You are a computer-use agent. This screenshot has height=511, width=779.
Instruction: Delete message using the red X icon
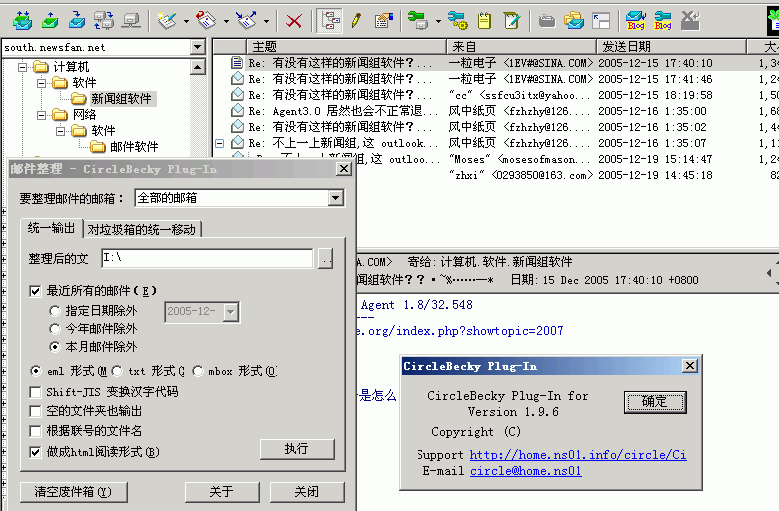(294, 21)
